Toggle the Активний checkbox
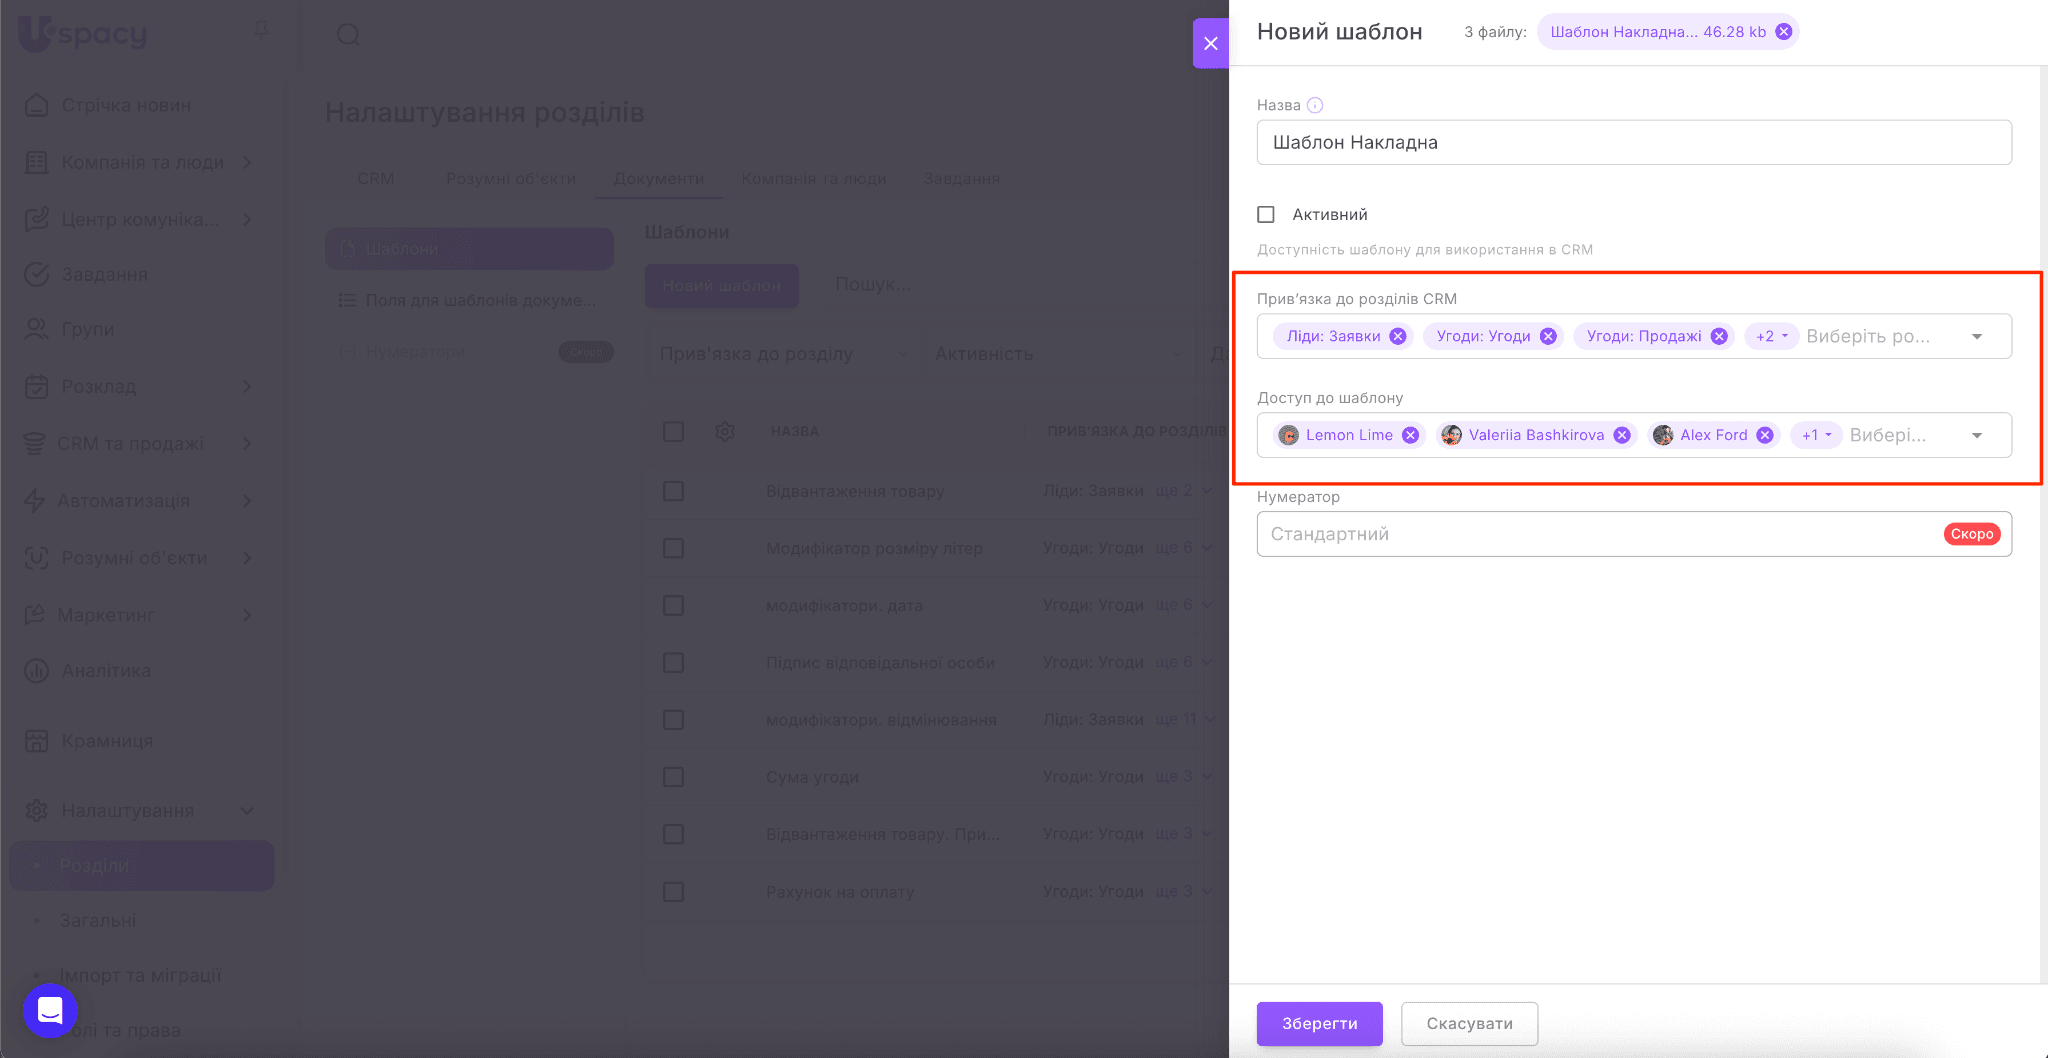Screen dimensions: 2048x1058 (1266, 214)
